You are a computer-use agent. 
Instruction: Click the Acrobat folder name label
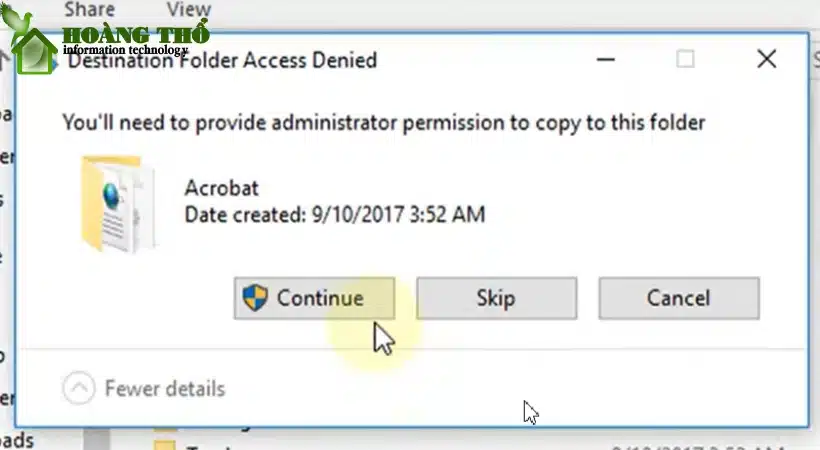tap(222, 188)
